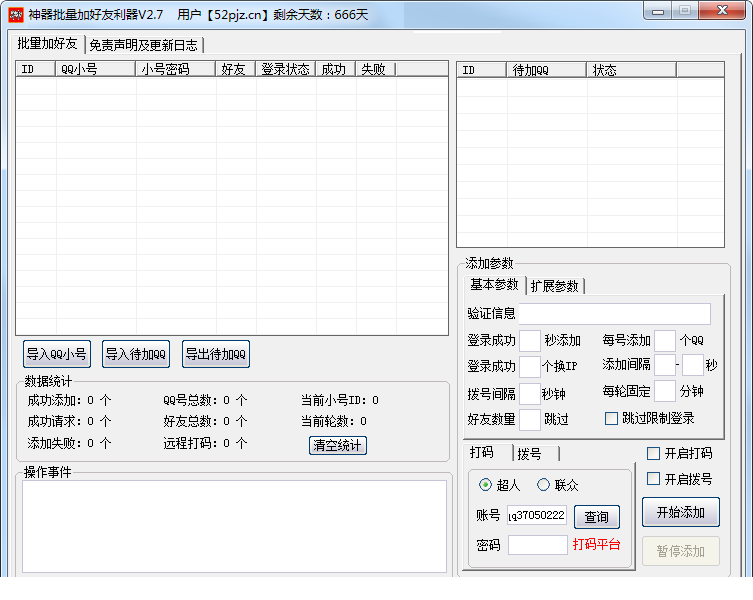Switch to the 批量加好友 tab
Screen dimensions: 753x600
(47, 44)
